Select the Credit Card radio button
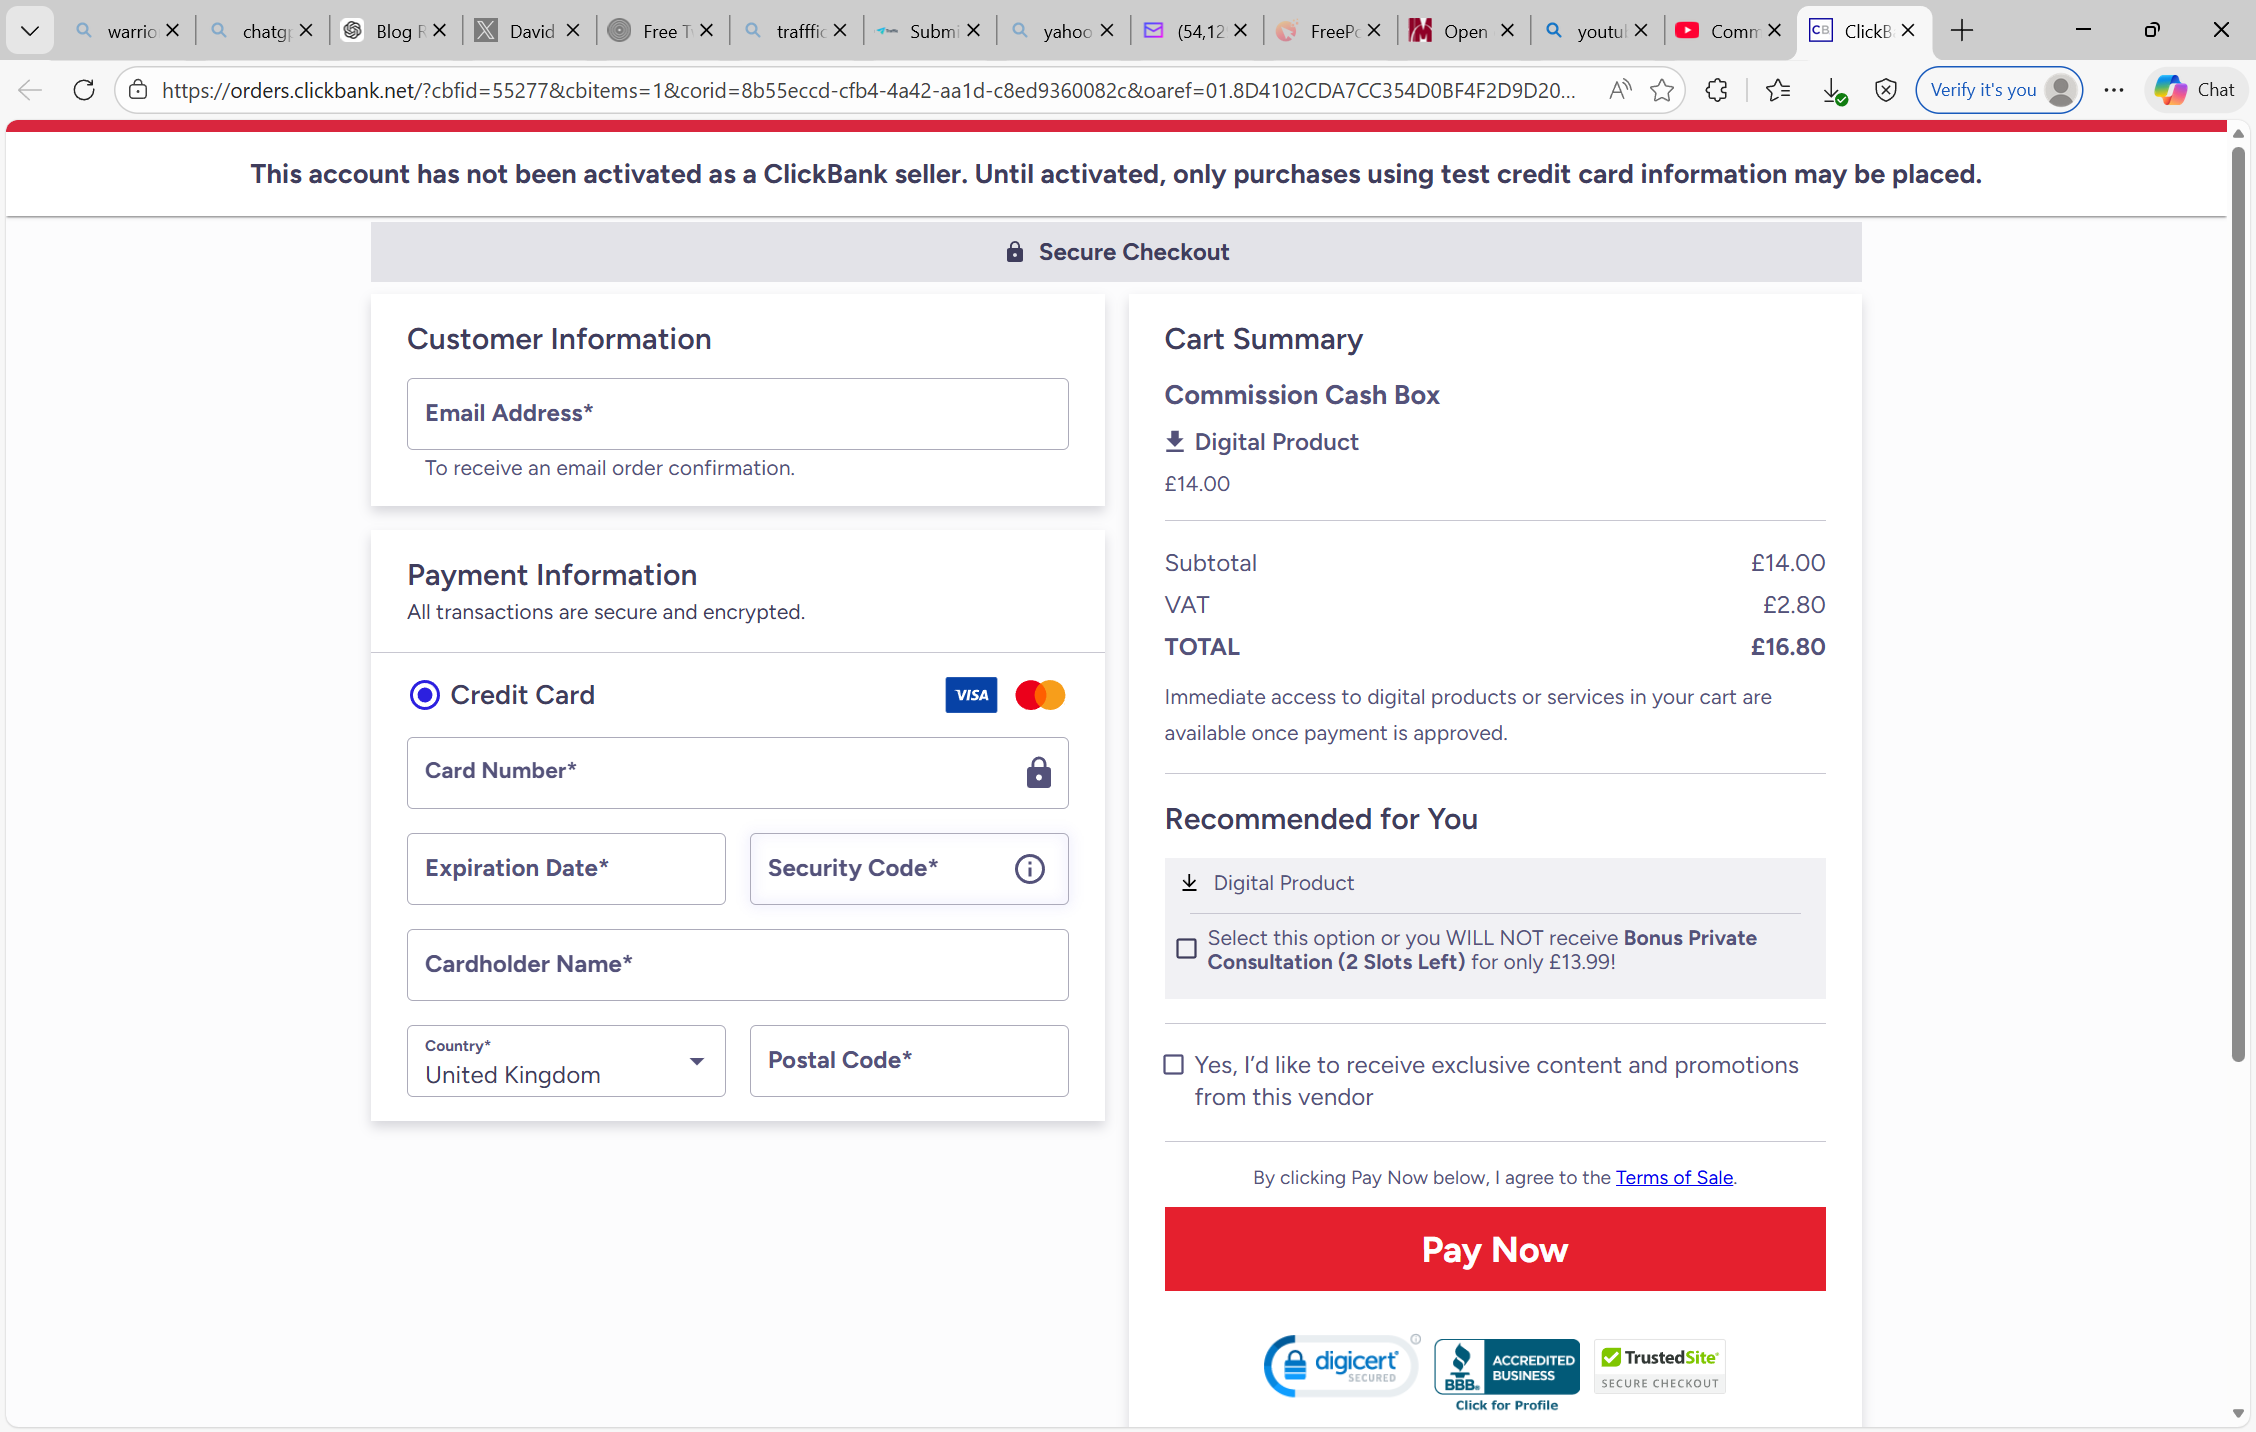 tap(425, 695)
